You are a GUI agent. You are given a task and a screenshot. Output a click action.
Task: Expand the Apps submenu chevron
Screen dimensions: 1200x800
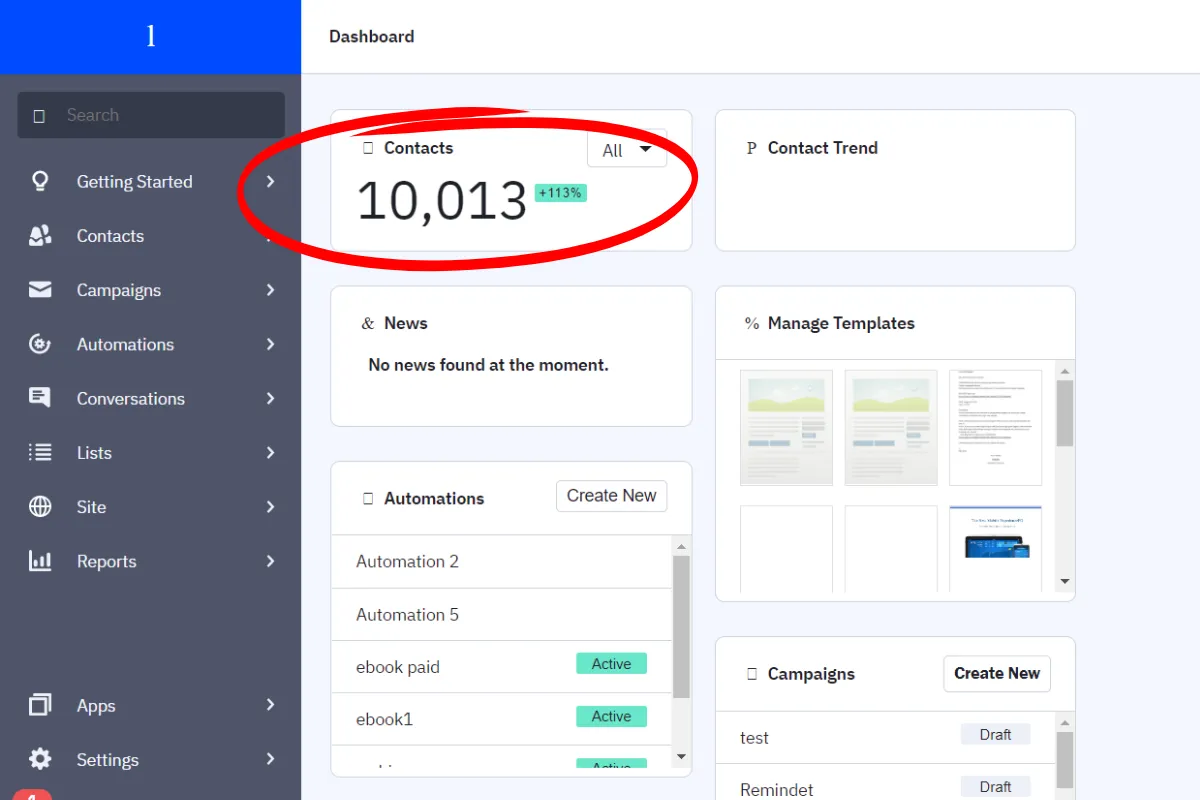[x=270, y=705]
